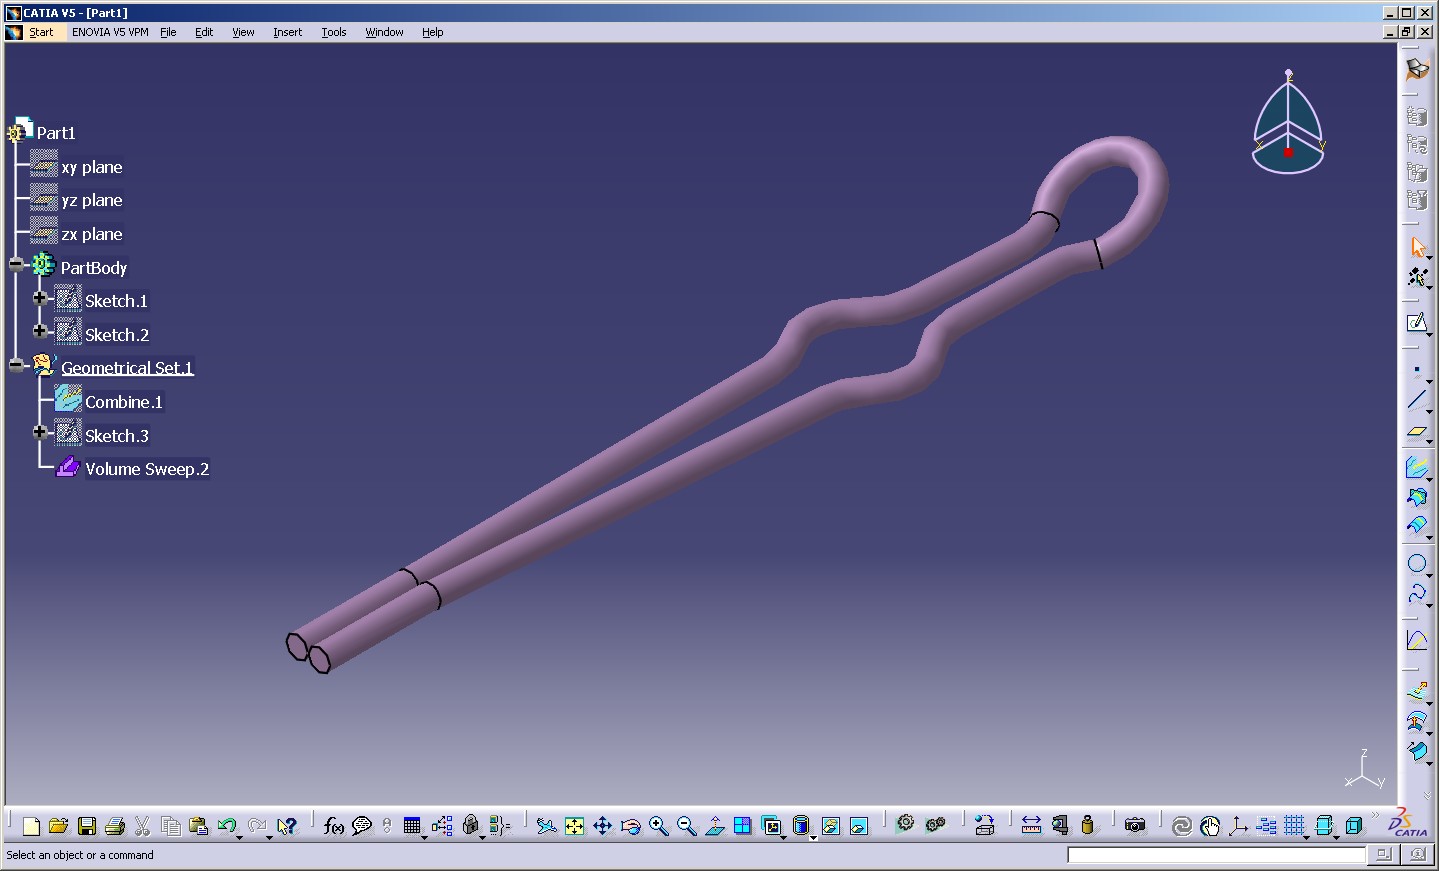Print using the printer icon
This screenshot has height=871, width=1439.
pos(115,826)
